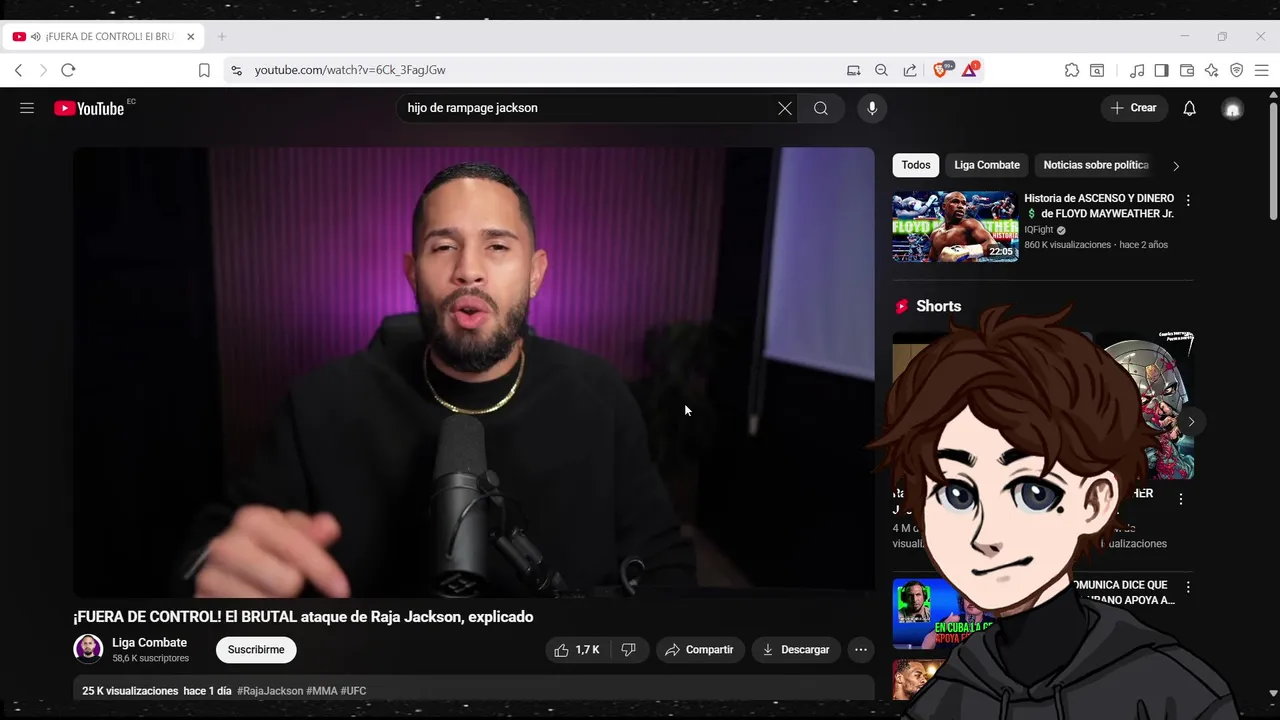Click the video player to pause

point(474,373)
